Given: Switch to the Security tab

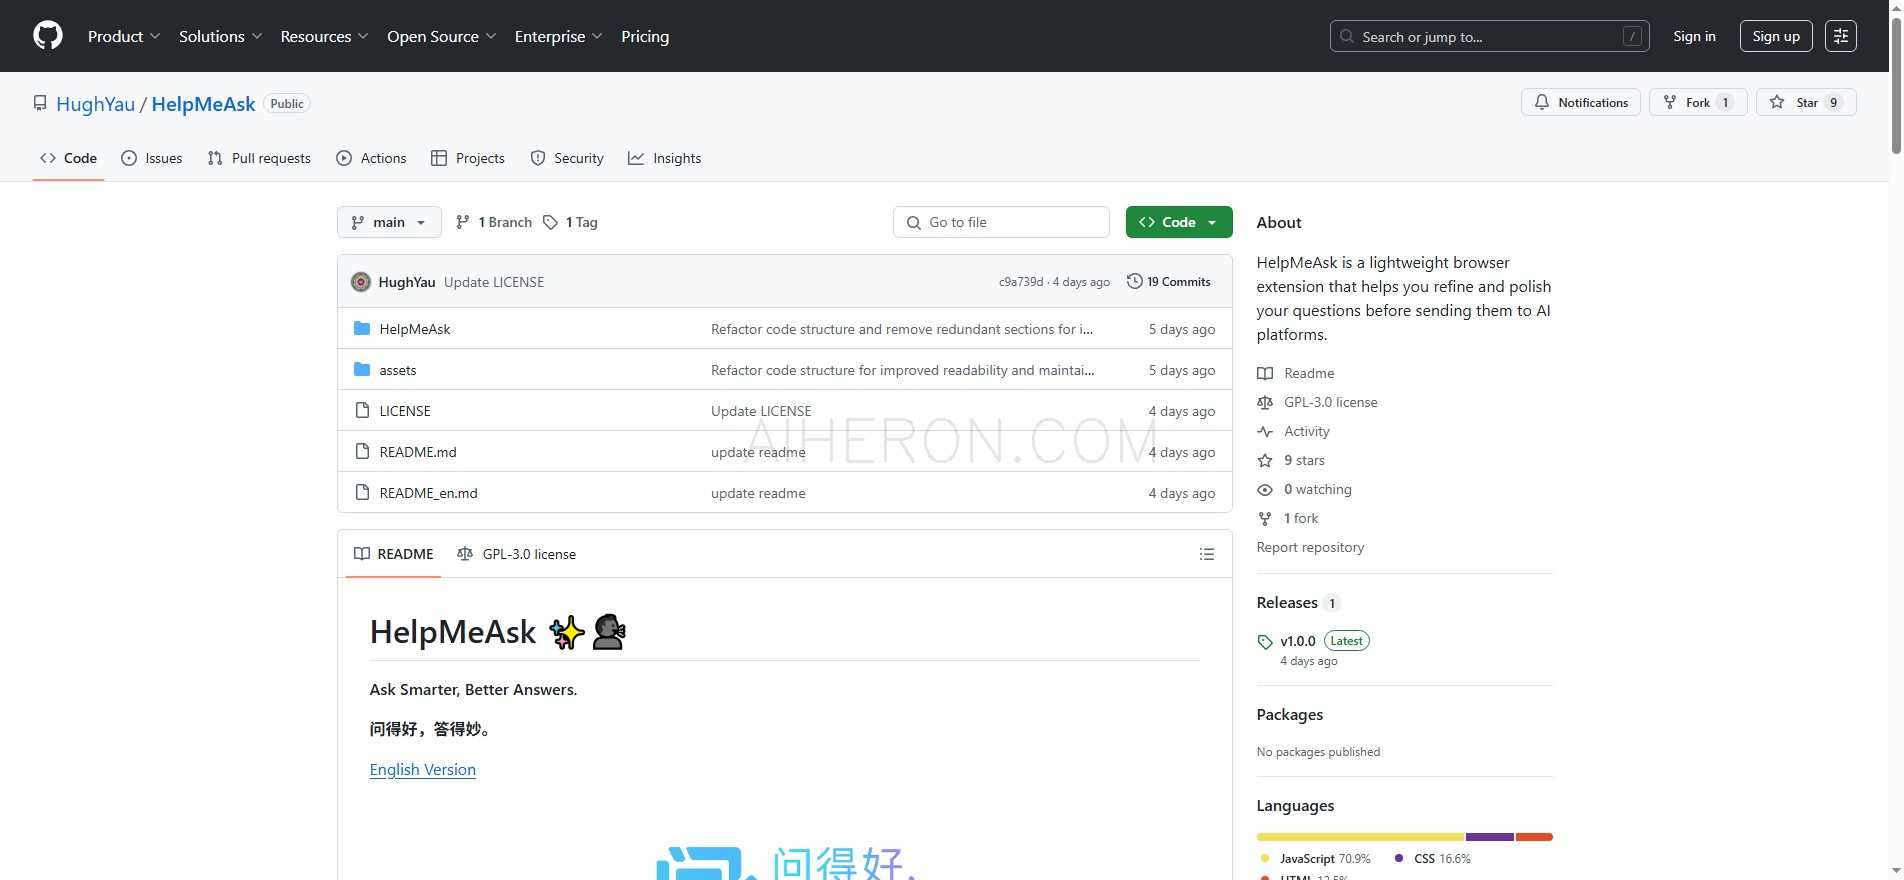Looking at the screenshot, I should (x=566, y=158).
